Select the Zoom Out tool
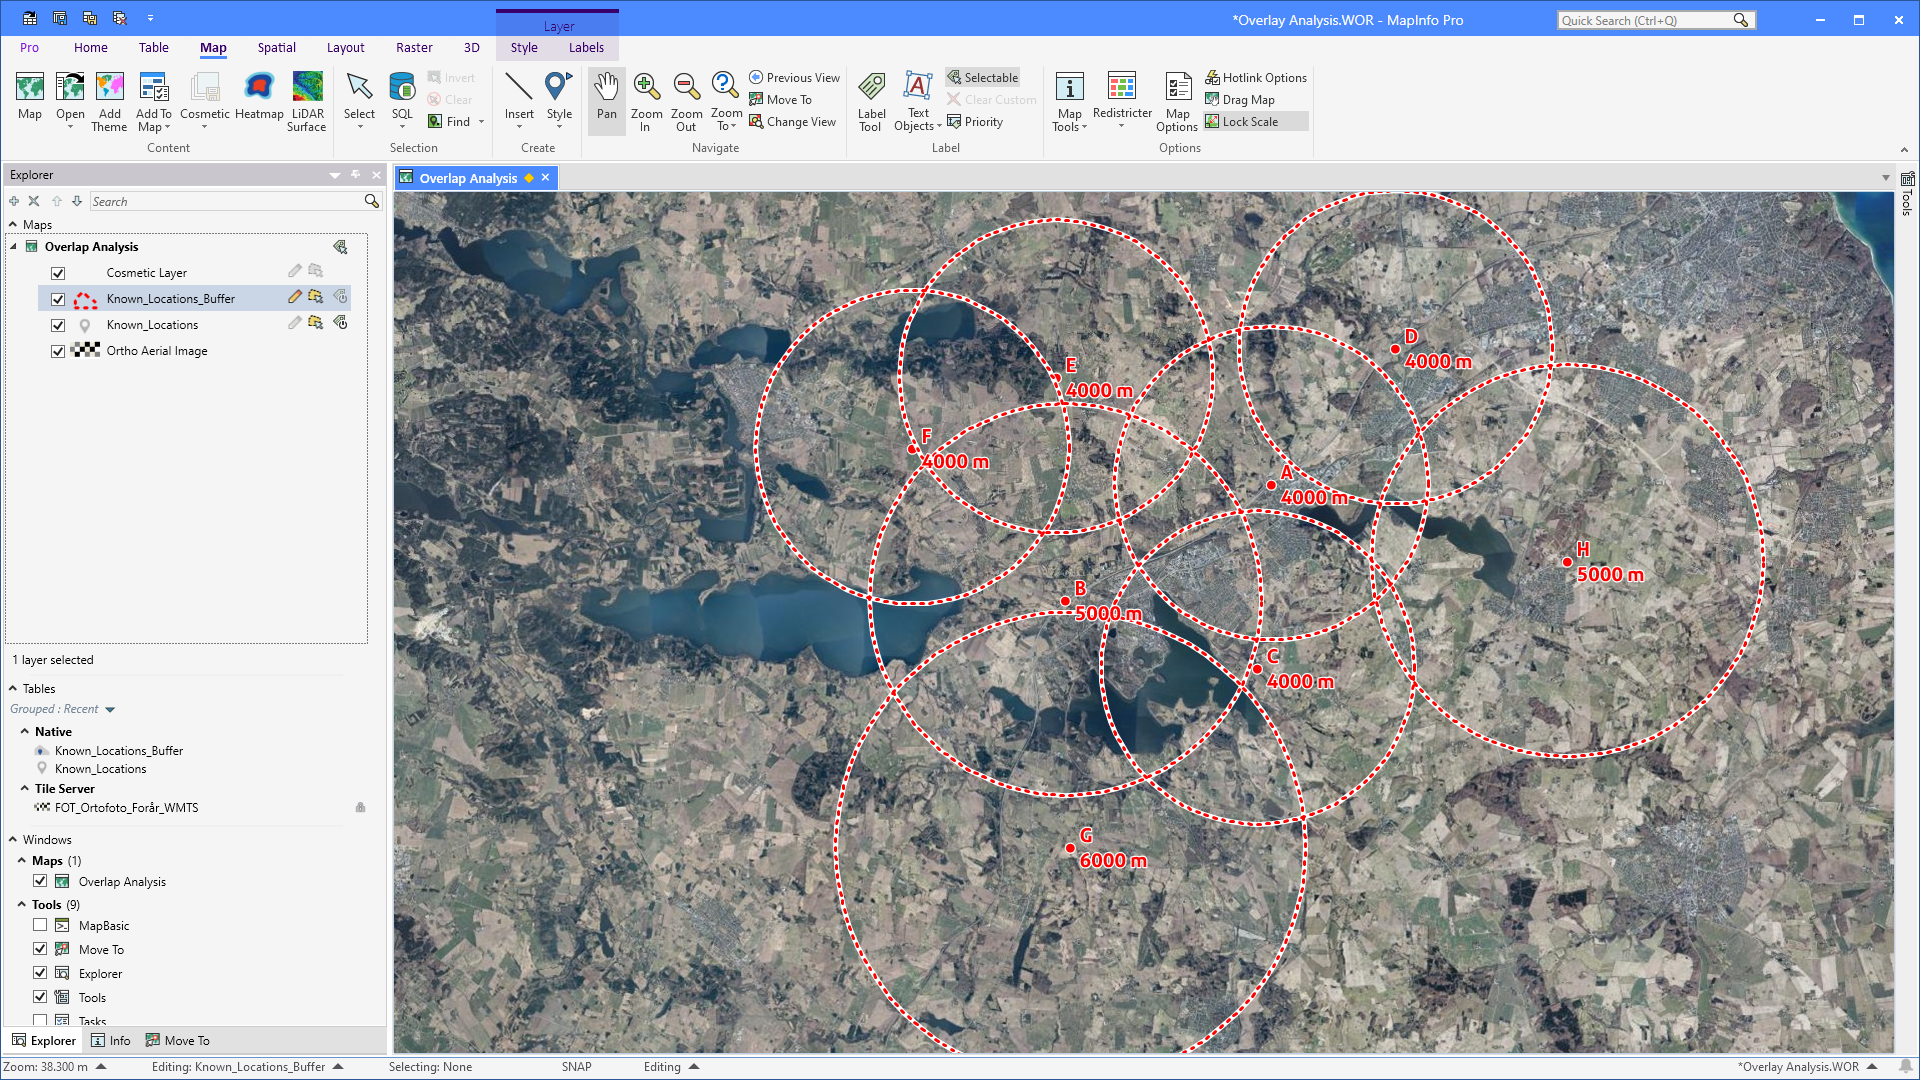Image resolution: width=1920 pixels, height=1080 pixels. coord(686,101)
